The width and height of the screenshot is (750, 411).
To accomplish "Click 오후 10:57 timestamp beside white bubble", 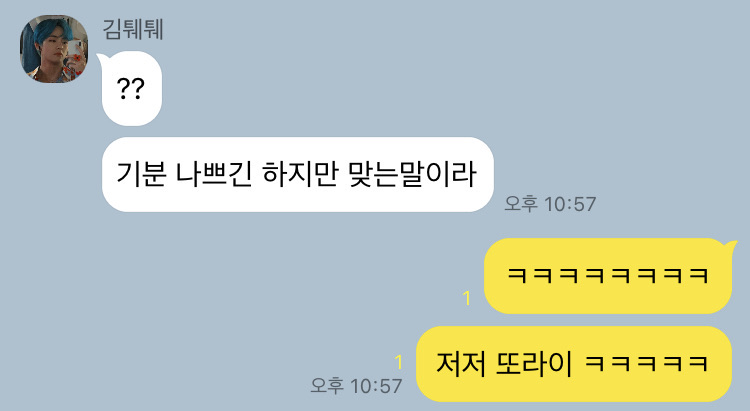I will pos(550,204).
